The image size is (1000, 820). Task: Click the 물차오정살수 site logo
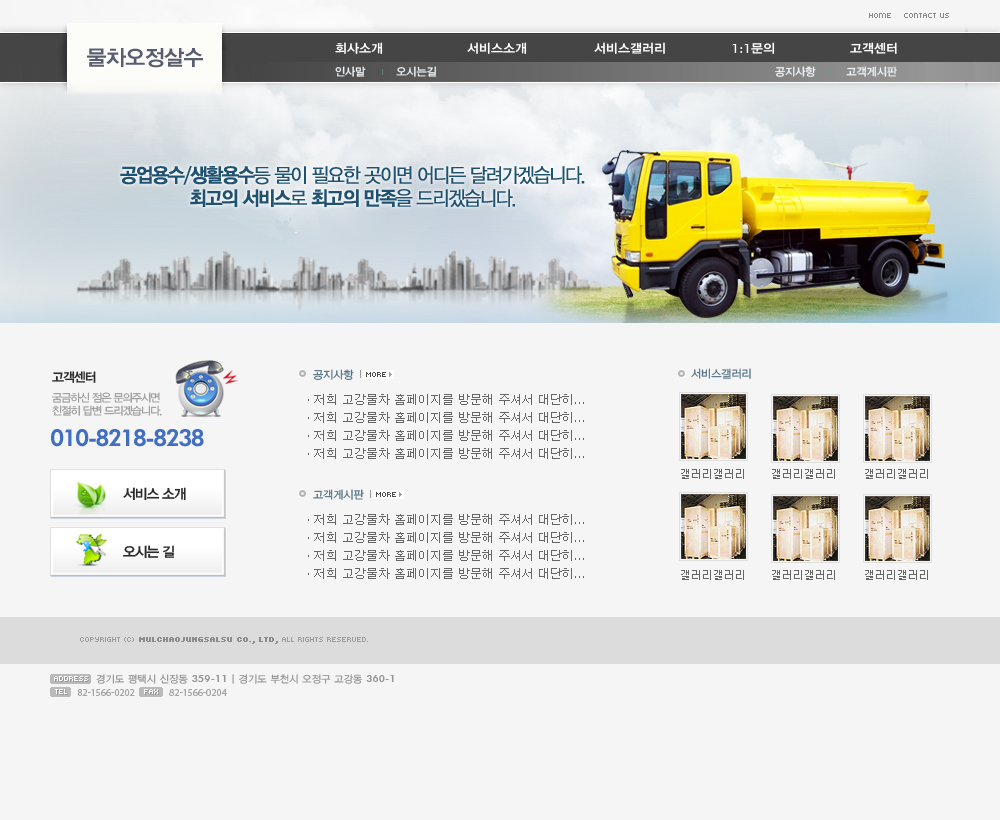pos(144,58)
